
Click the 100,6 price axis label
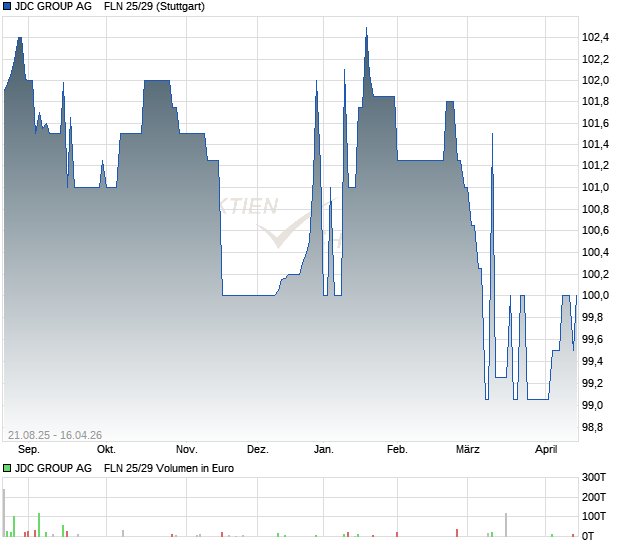pyautogui.click(x=595, y=230)
